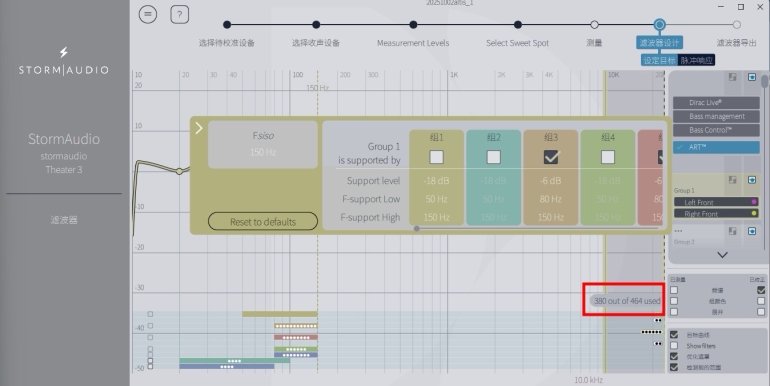The height and width of the screenshot is (386, 770).
Task: Collapse the ART support panel arrow
Action: tap(199, 128)
